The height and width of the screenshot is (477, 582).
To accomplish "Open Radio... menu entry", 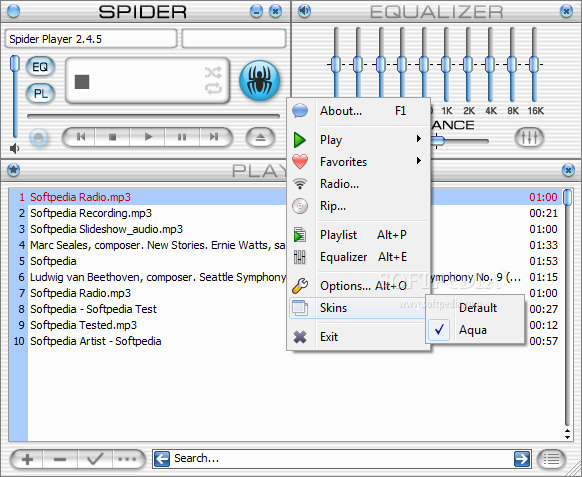I will click(359, 184).
